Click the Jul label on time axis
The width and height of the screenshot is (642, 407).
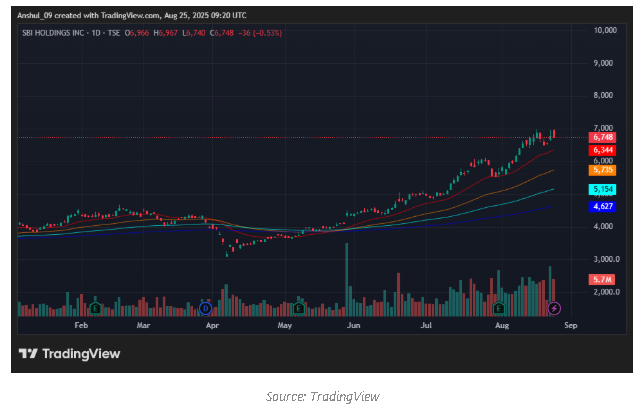426,326
